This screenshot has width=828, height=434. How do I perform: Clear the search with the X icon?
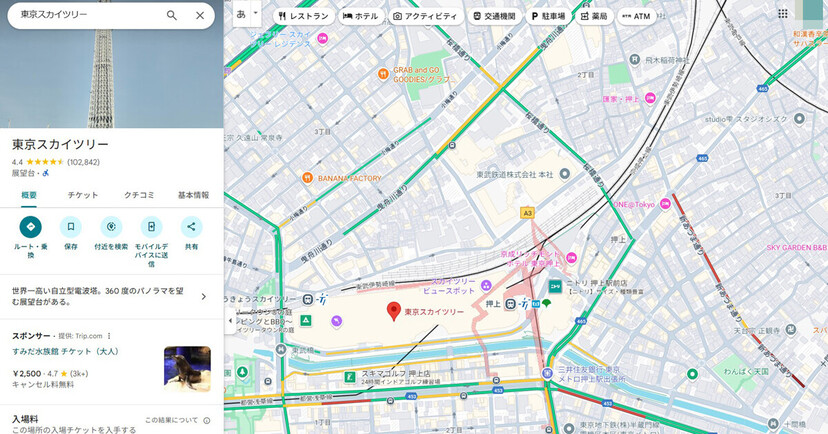(200, 15)
